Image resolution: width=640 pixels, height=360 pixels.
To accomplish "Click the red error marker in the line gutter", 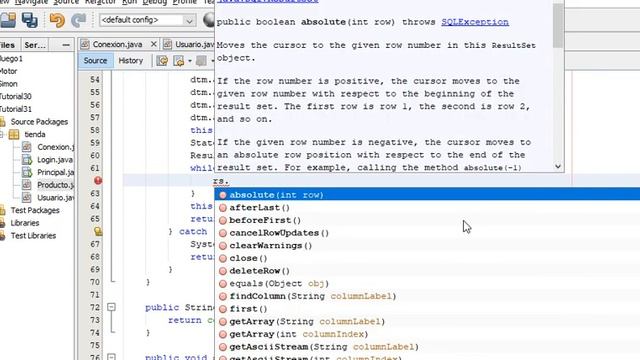I will point(98,180).
